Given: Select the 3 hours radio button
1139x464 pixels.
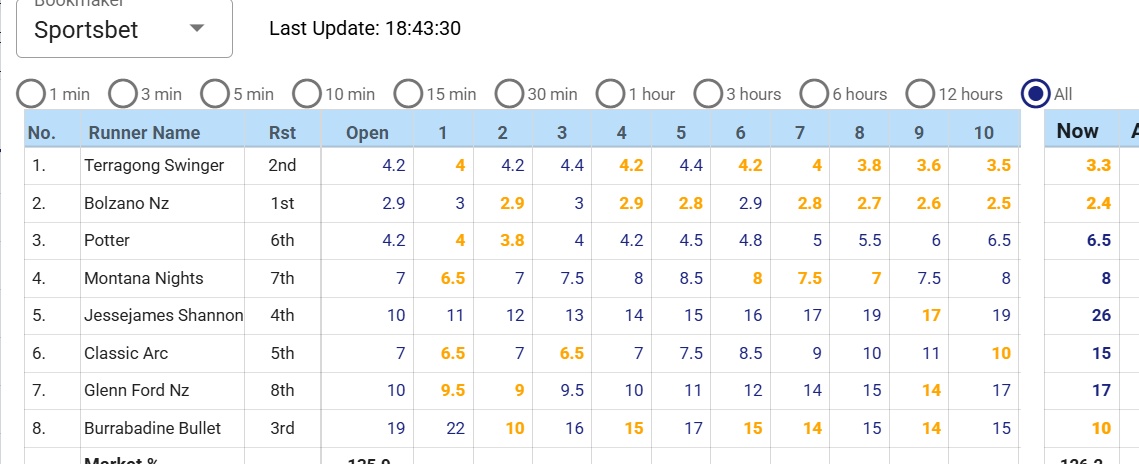Looking at the screenshot, I should [708, 94].
